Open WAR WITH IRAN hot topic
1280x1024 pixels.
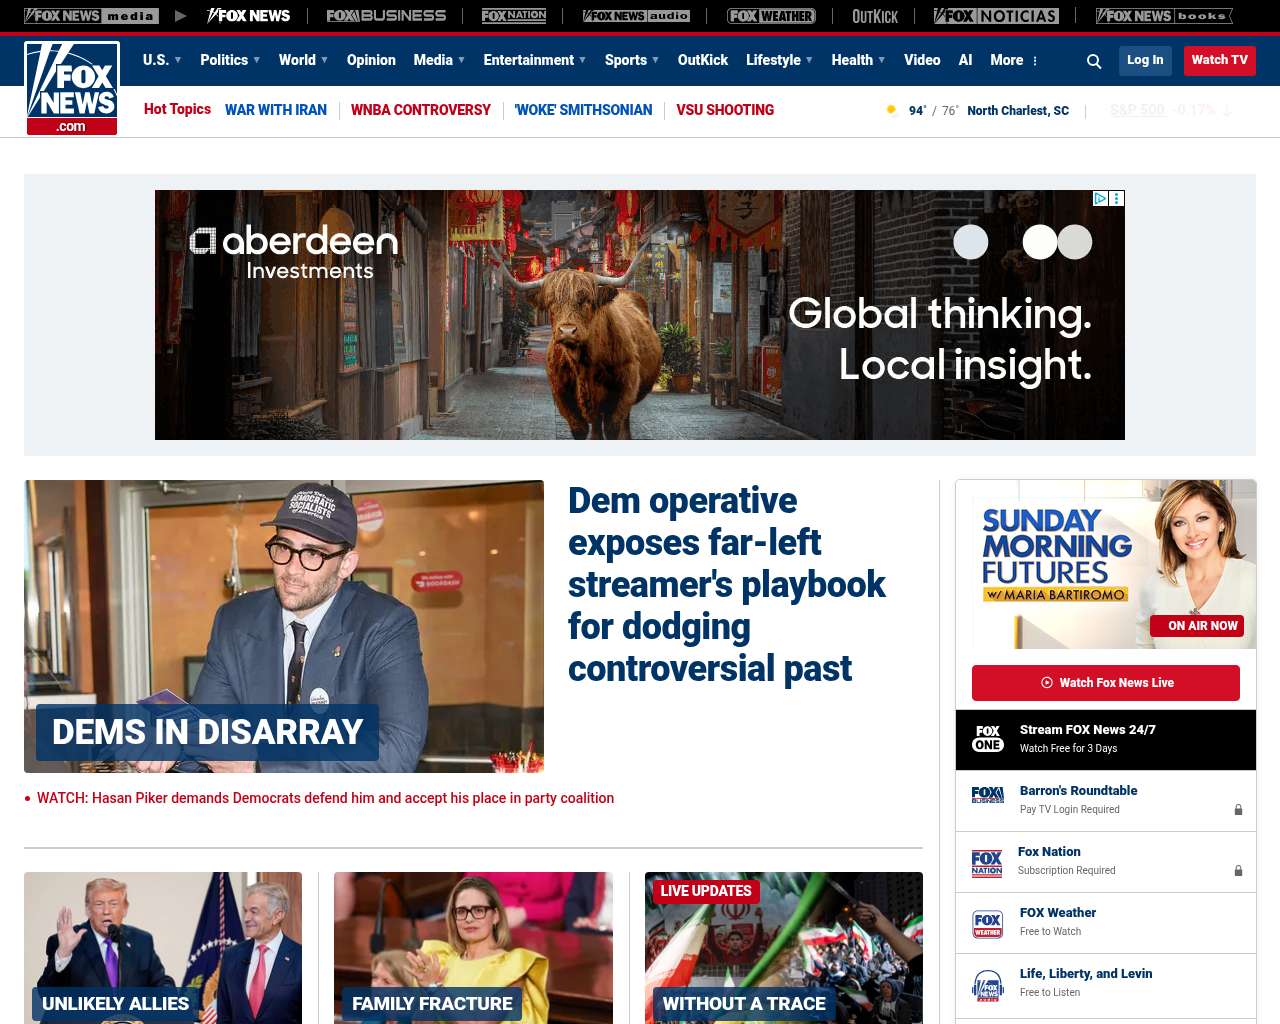pyautogui.click(x=276, y=110)
